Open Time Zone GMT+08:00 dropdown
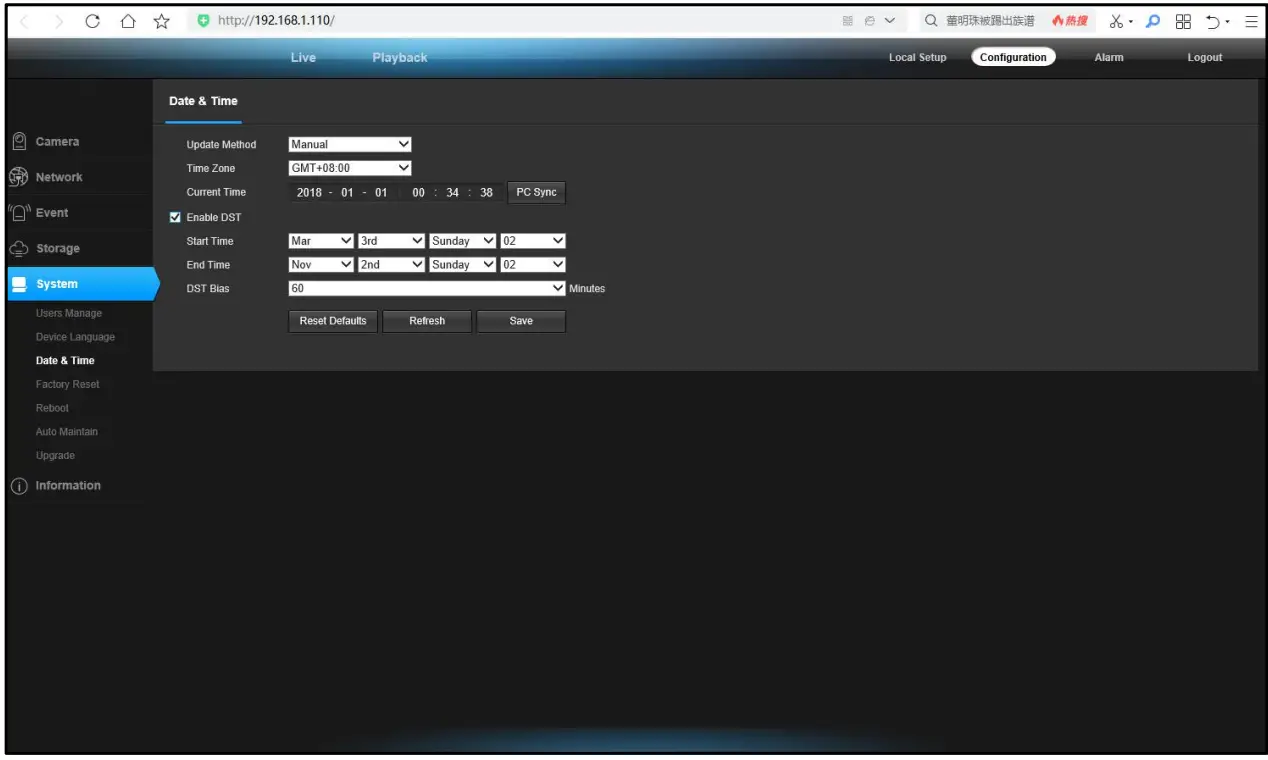 [350, 168]
